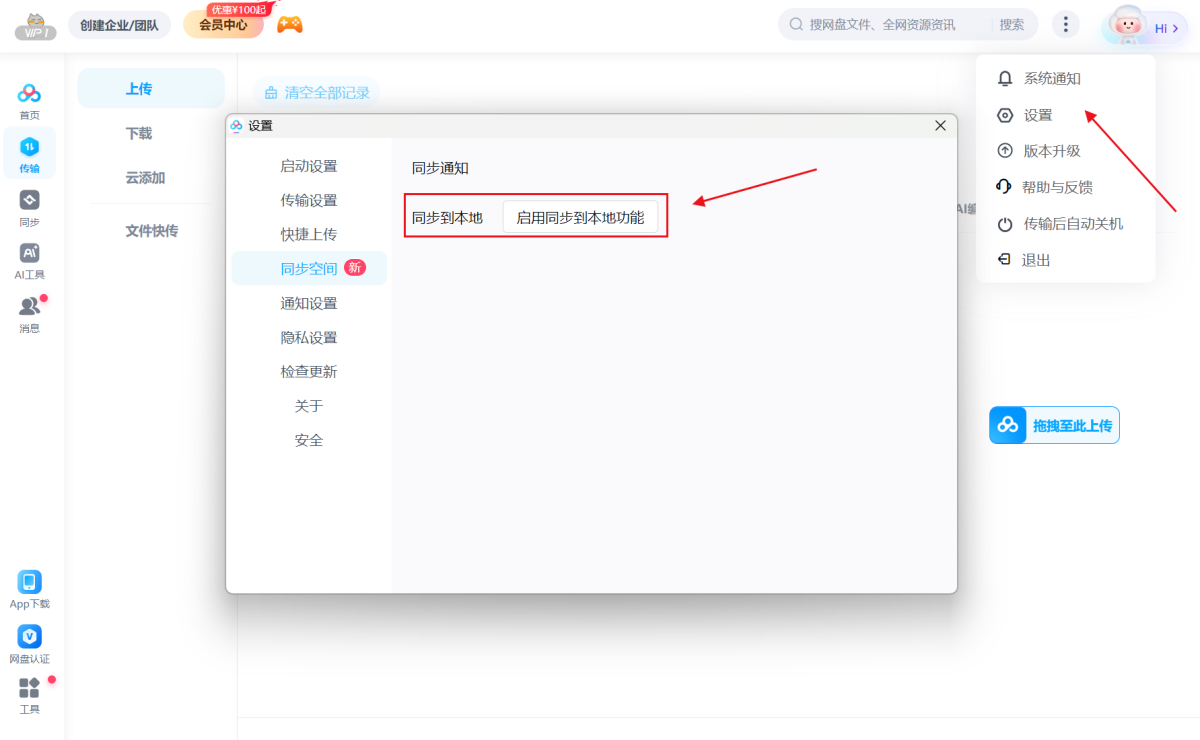Expand the Hi user chevron
The width and height of the screenshot is (1200, 740).
[1176, 29]
